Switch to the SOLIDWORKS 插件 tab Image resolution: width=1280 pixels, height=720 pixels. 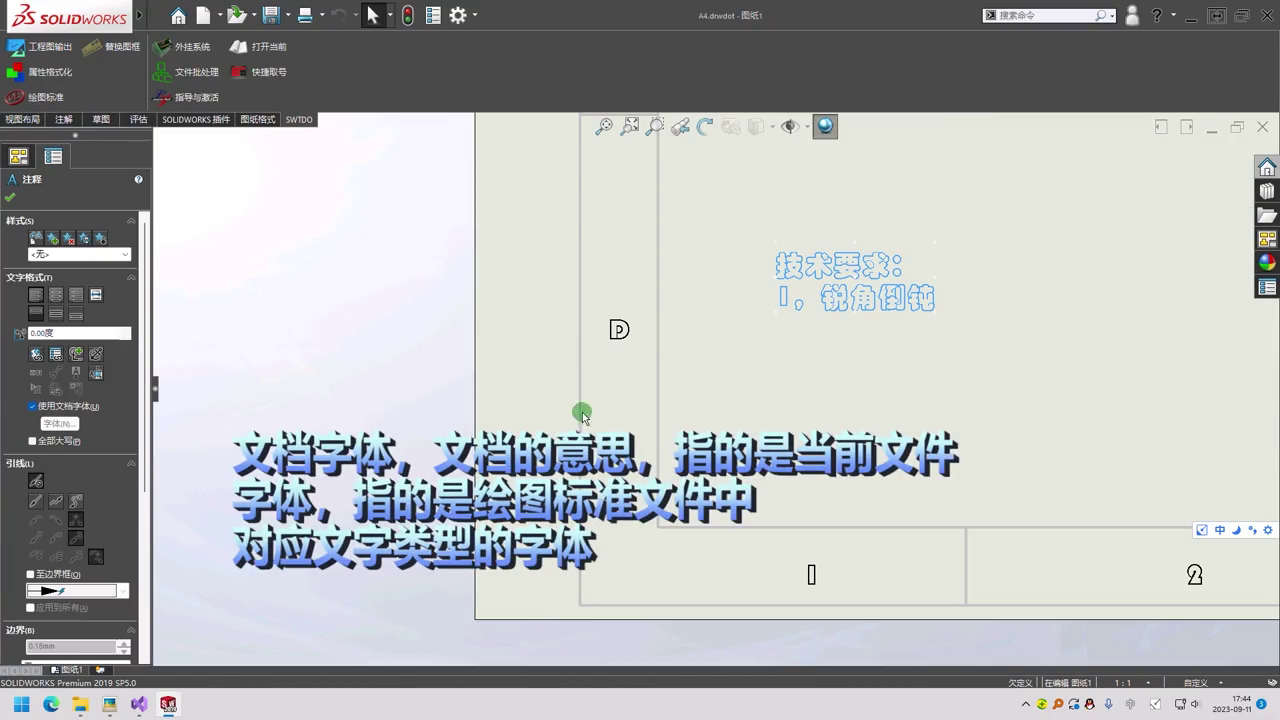click(196, 119)
